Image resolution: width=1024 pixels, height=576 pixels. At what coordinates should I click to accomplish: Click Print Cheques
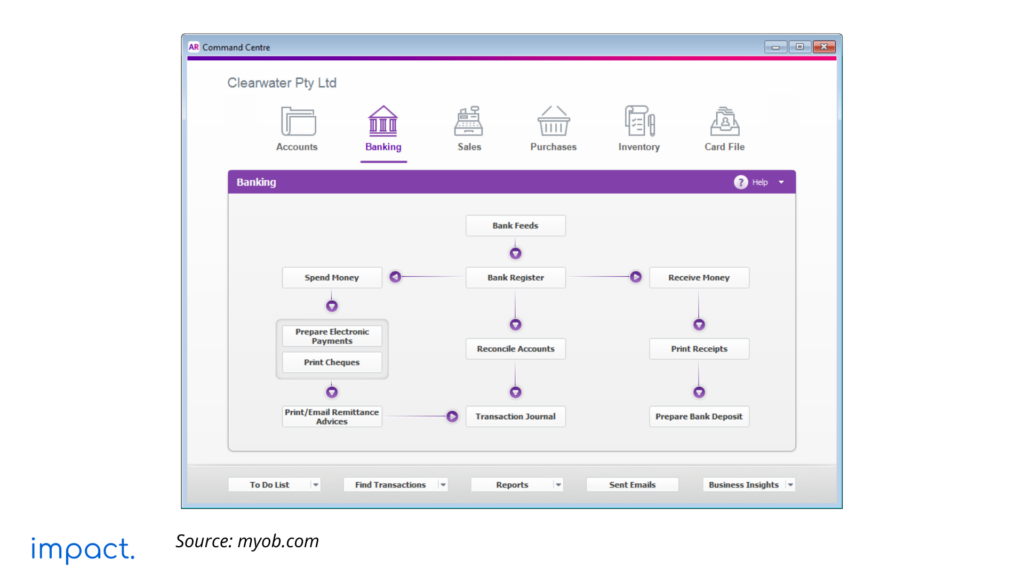pos(332,362)
